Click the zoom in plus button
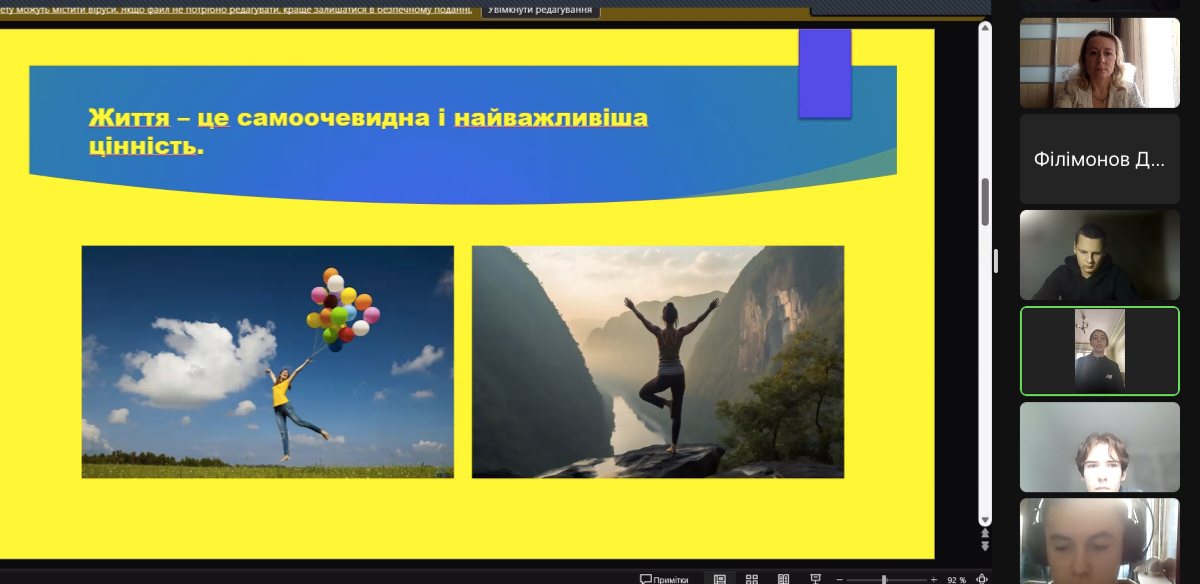This screenshot has width=1200, height=584. pos(933,579)
